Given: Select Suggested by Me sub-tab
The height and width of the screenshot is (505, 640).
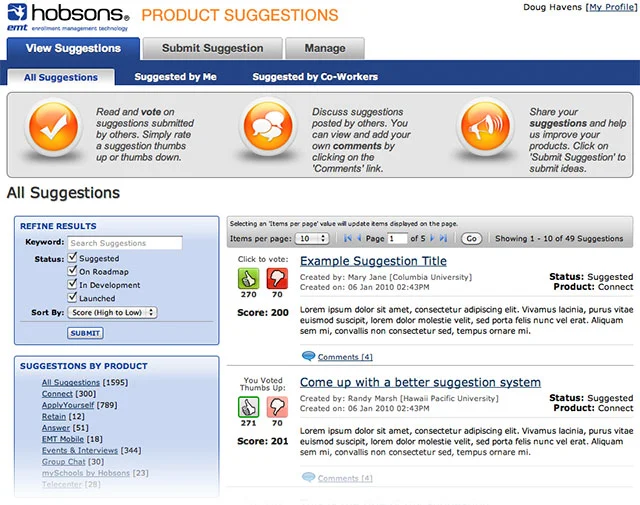Looking at the screenshot, I should pos(176,77).
